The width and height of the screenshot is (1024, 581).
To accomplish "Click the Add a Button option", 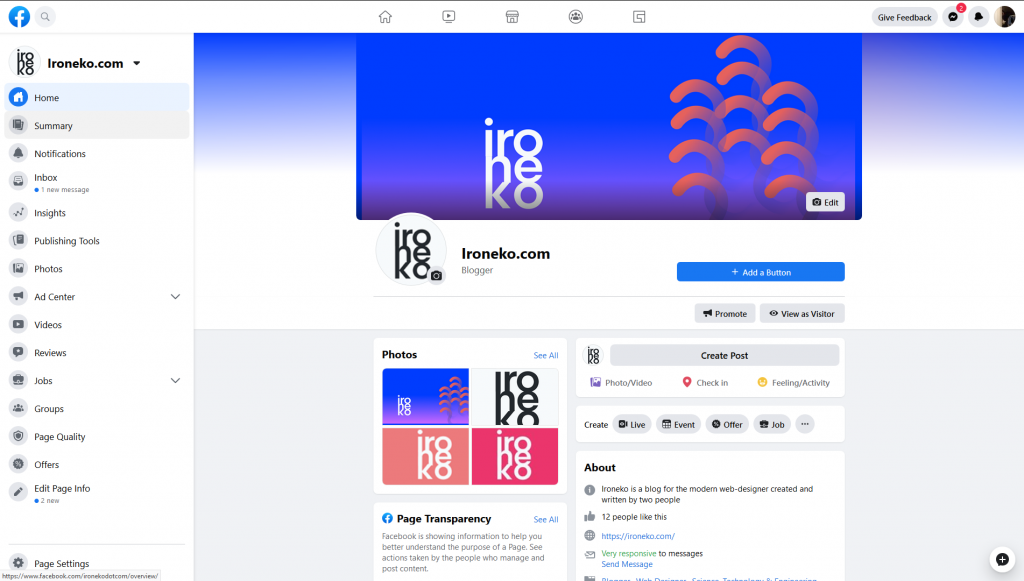I will [x=760, y=271].
